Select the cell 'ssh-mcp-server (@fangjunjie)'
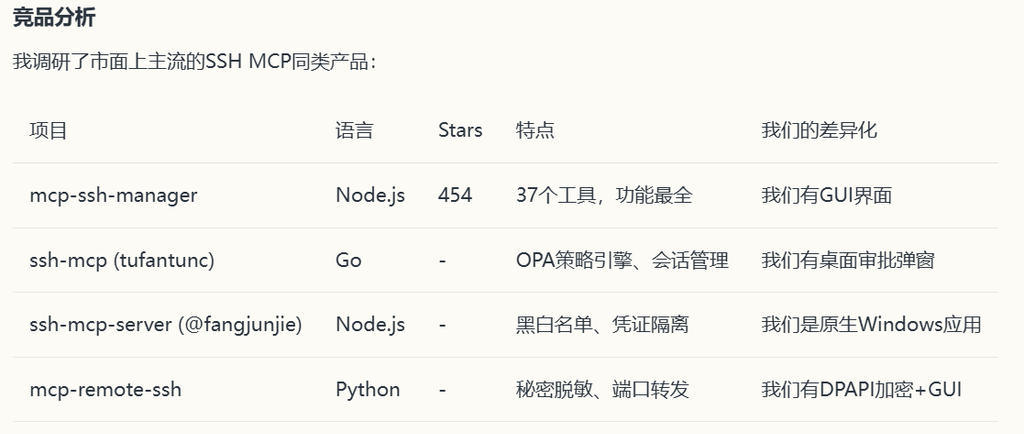1024x434 pixels. click(x=166, y=324)
